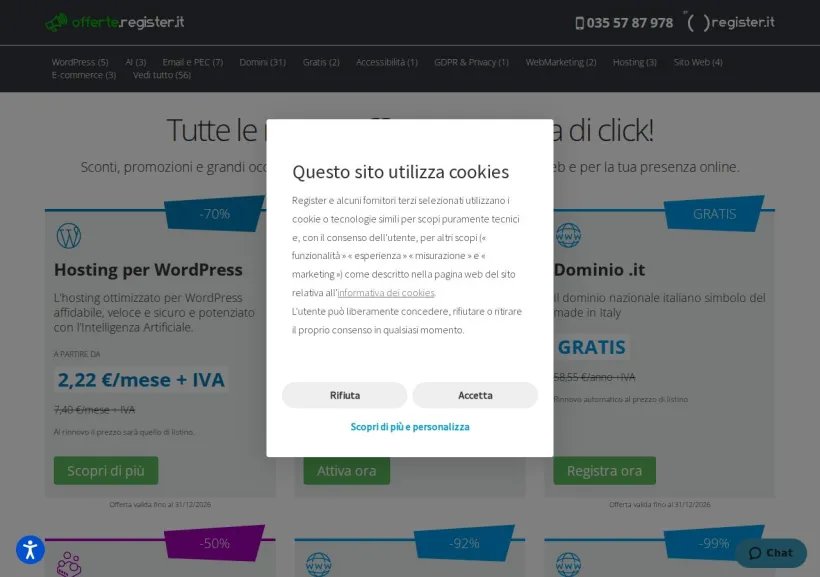Open the register.it logo link

tap(730, 22)
